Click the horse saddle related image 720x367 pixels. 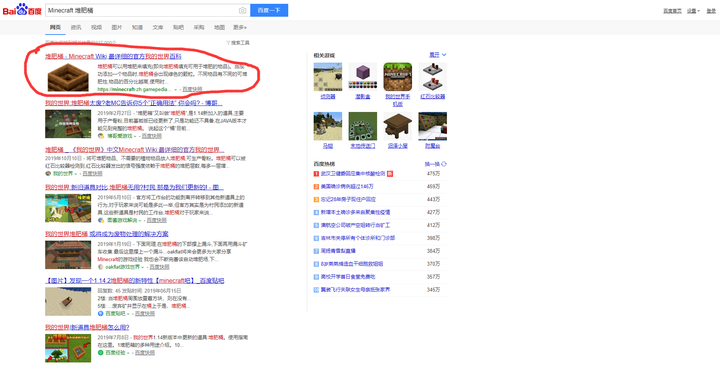click(x=328, y=126)
